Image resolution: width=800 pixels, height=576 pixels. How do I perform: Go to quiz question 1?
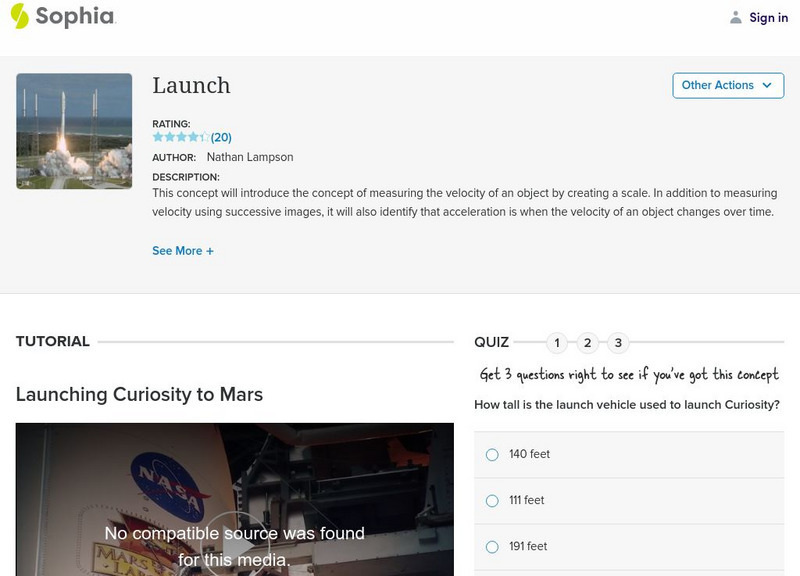pyautogui.click(x=557, y=343)
